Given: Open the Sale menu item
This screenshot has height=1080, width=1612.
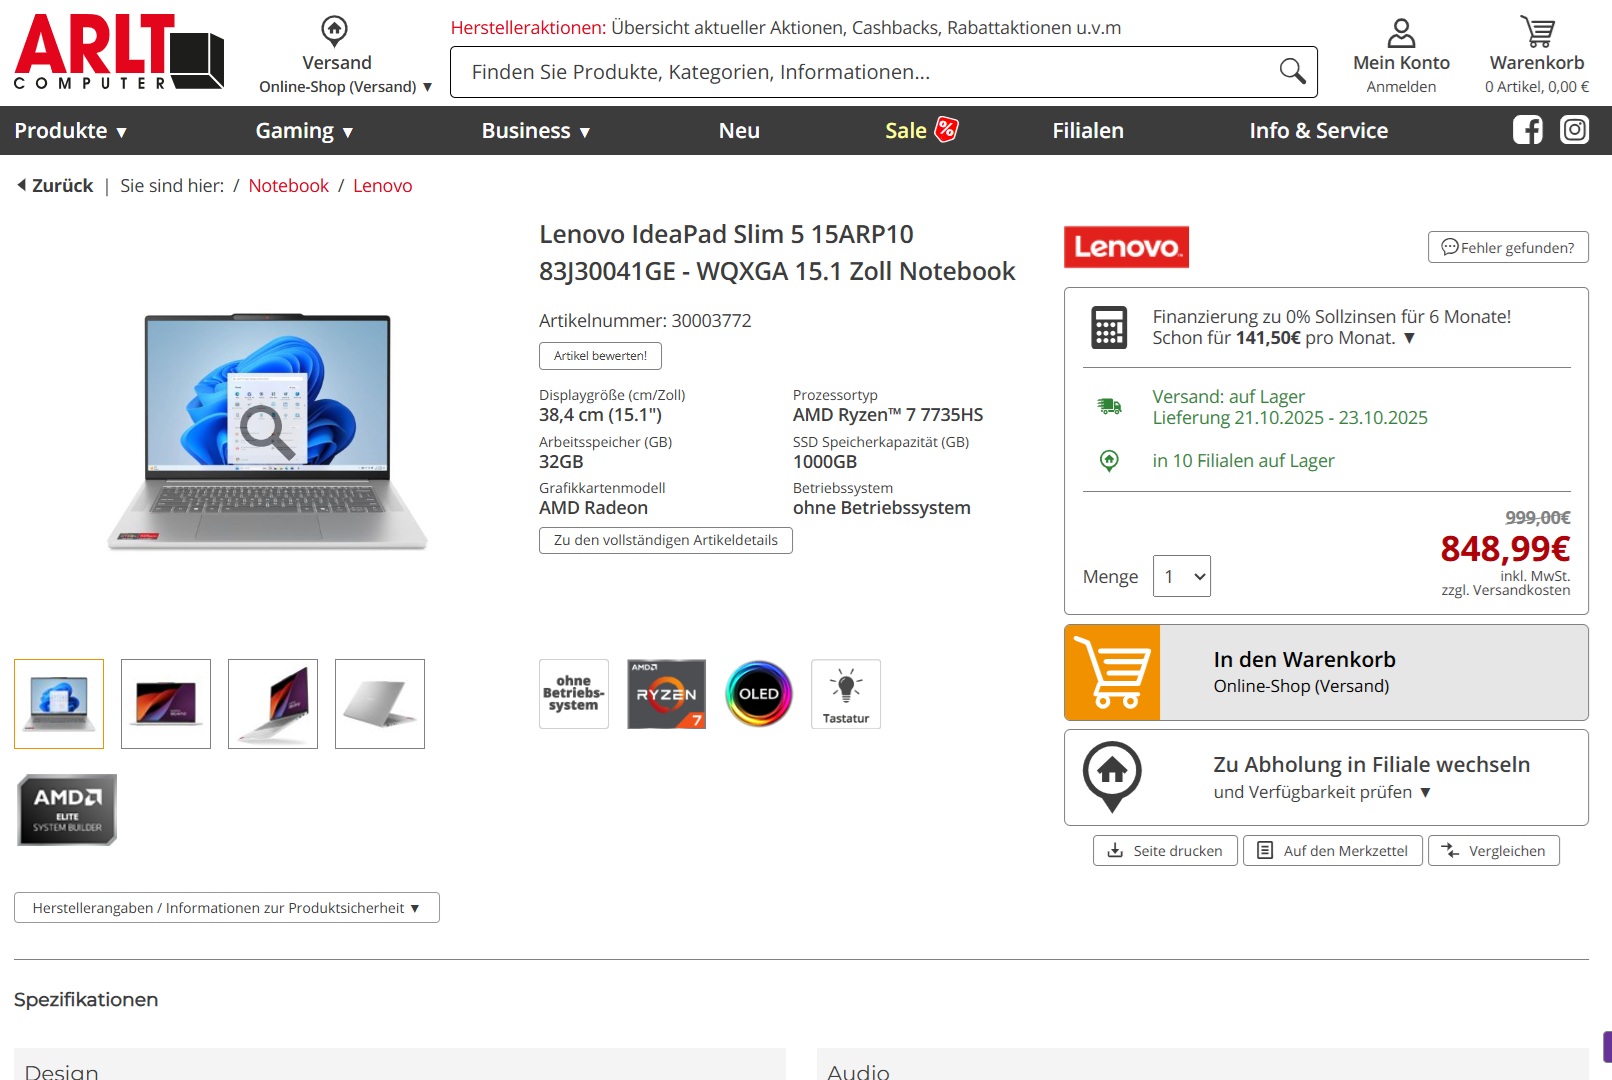Looking at the screenshot, I should (906, 131).
